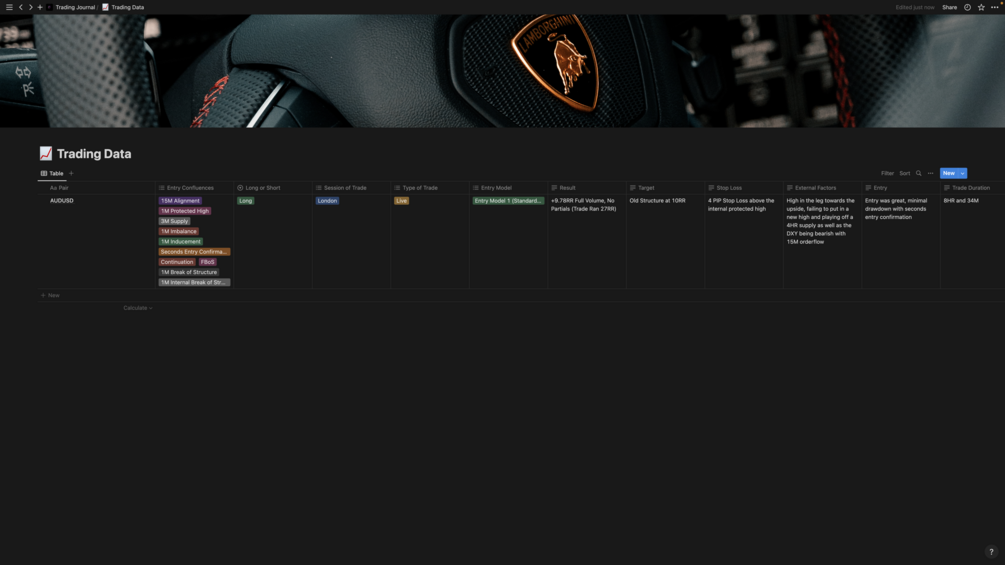This screenshot has height=565, width=1005.
Task: Open the External Factors column header
Action: (822, 188)
